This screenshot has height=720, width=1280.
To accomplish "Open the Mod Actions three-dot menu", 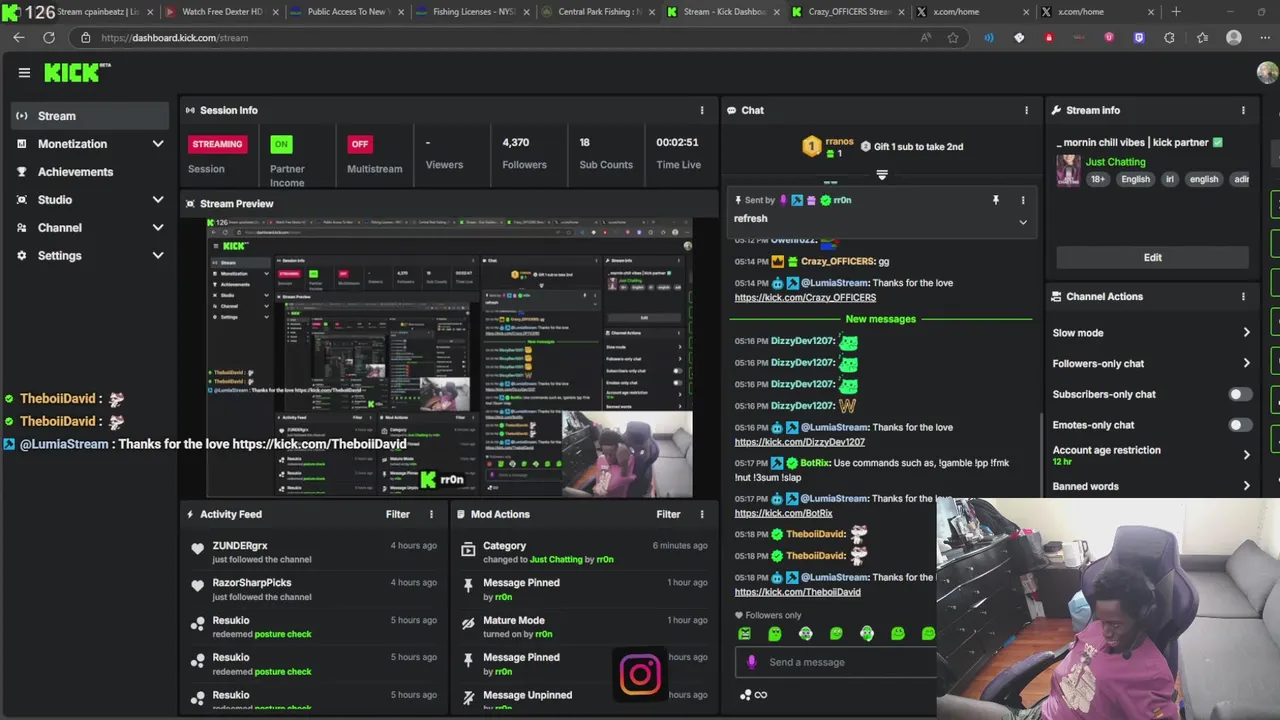I will coord(701,514).
